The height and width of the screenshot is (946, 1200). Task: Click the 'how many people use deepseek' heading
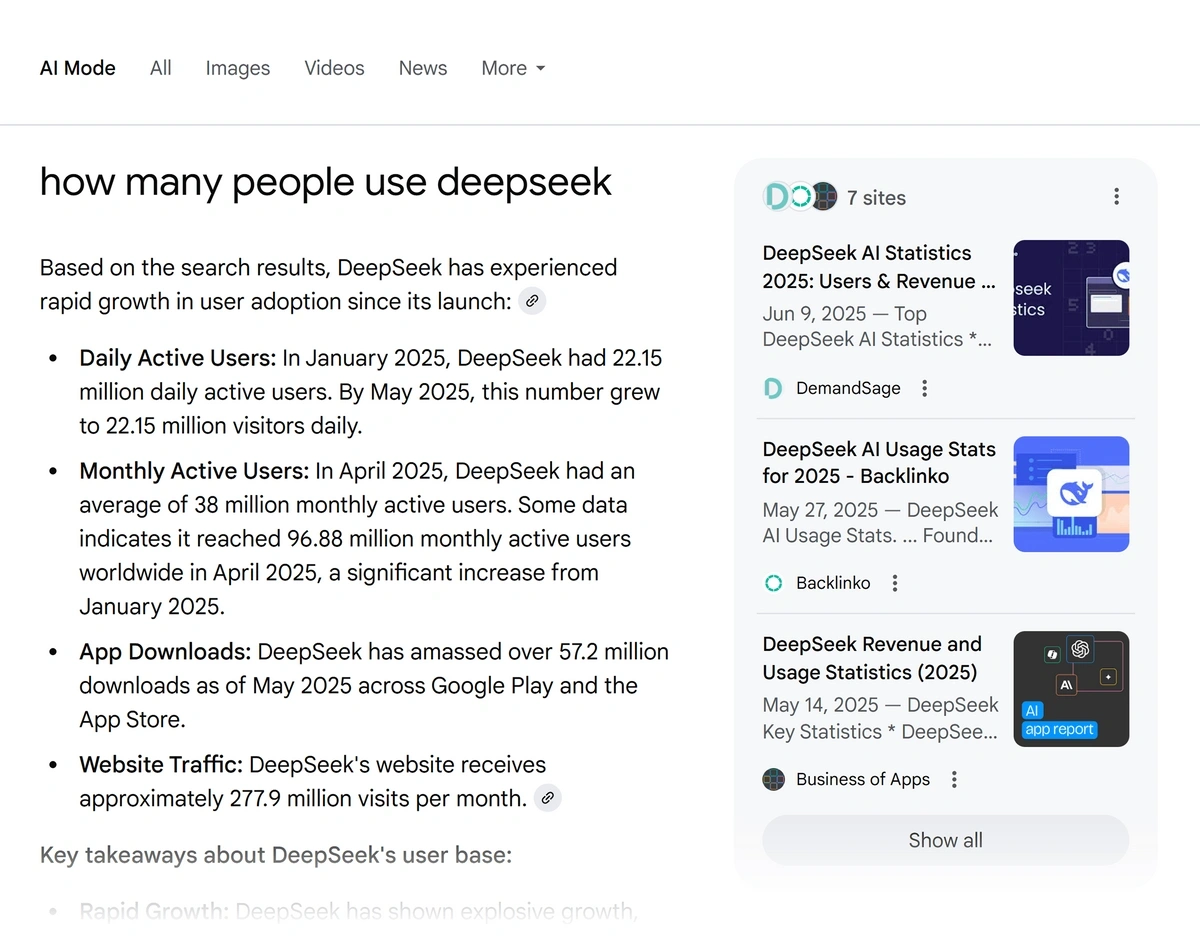point(326,182)
